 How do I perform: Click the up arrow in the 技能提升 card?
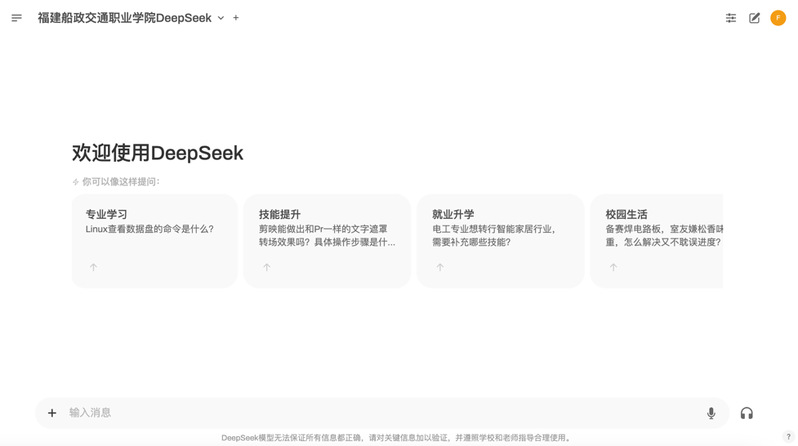[x=267, y=267]
